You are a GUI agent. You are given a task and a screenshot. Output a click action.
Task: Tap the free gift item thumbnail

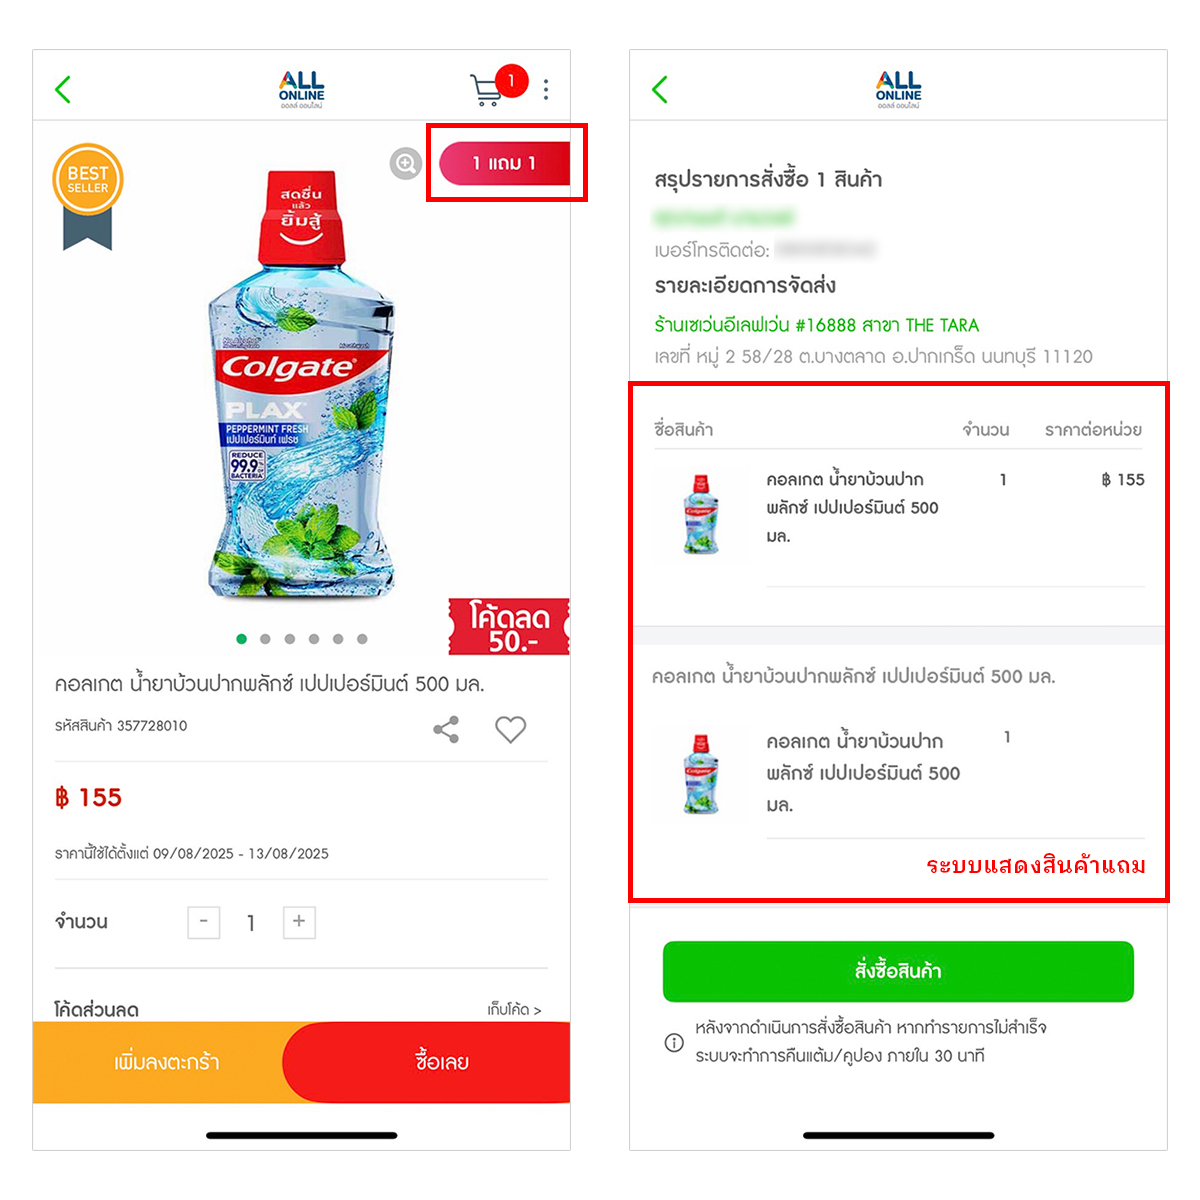pos(701,774)
